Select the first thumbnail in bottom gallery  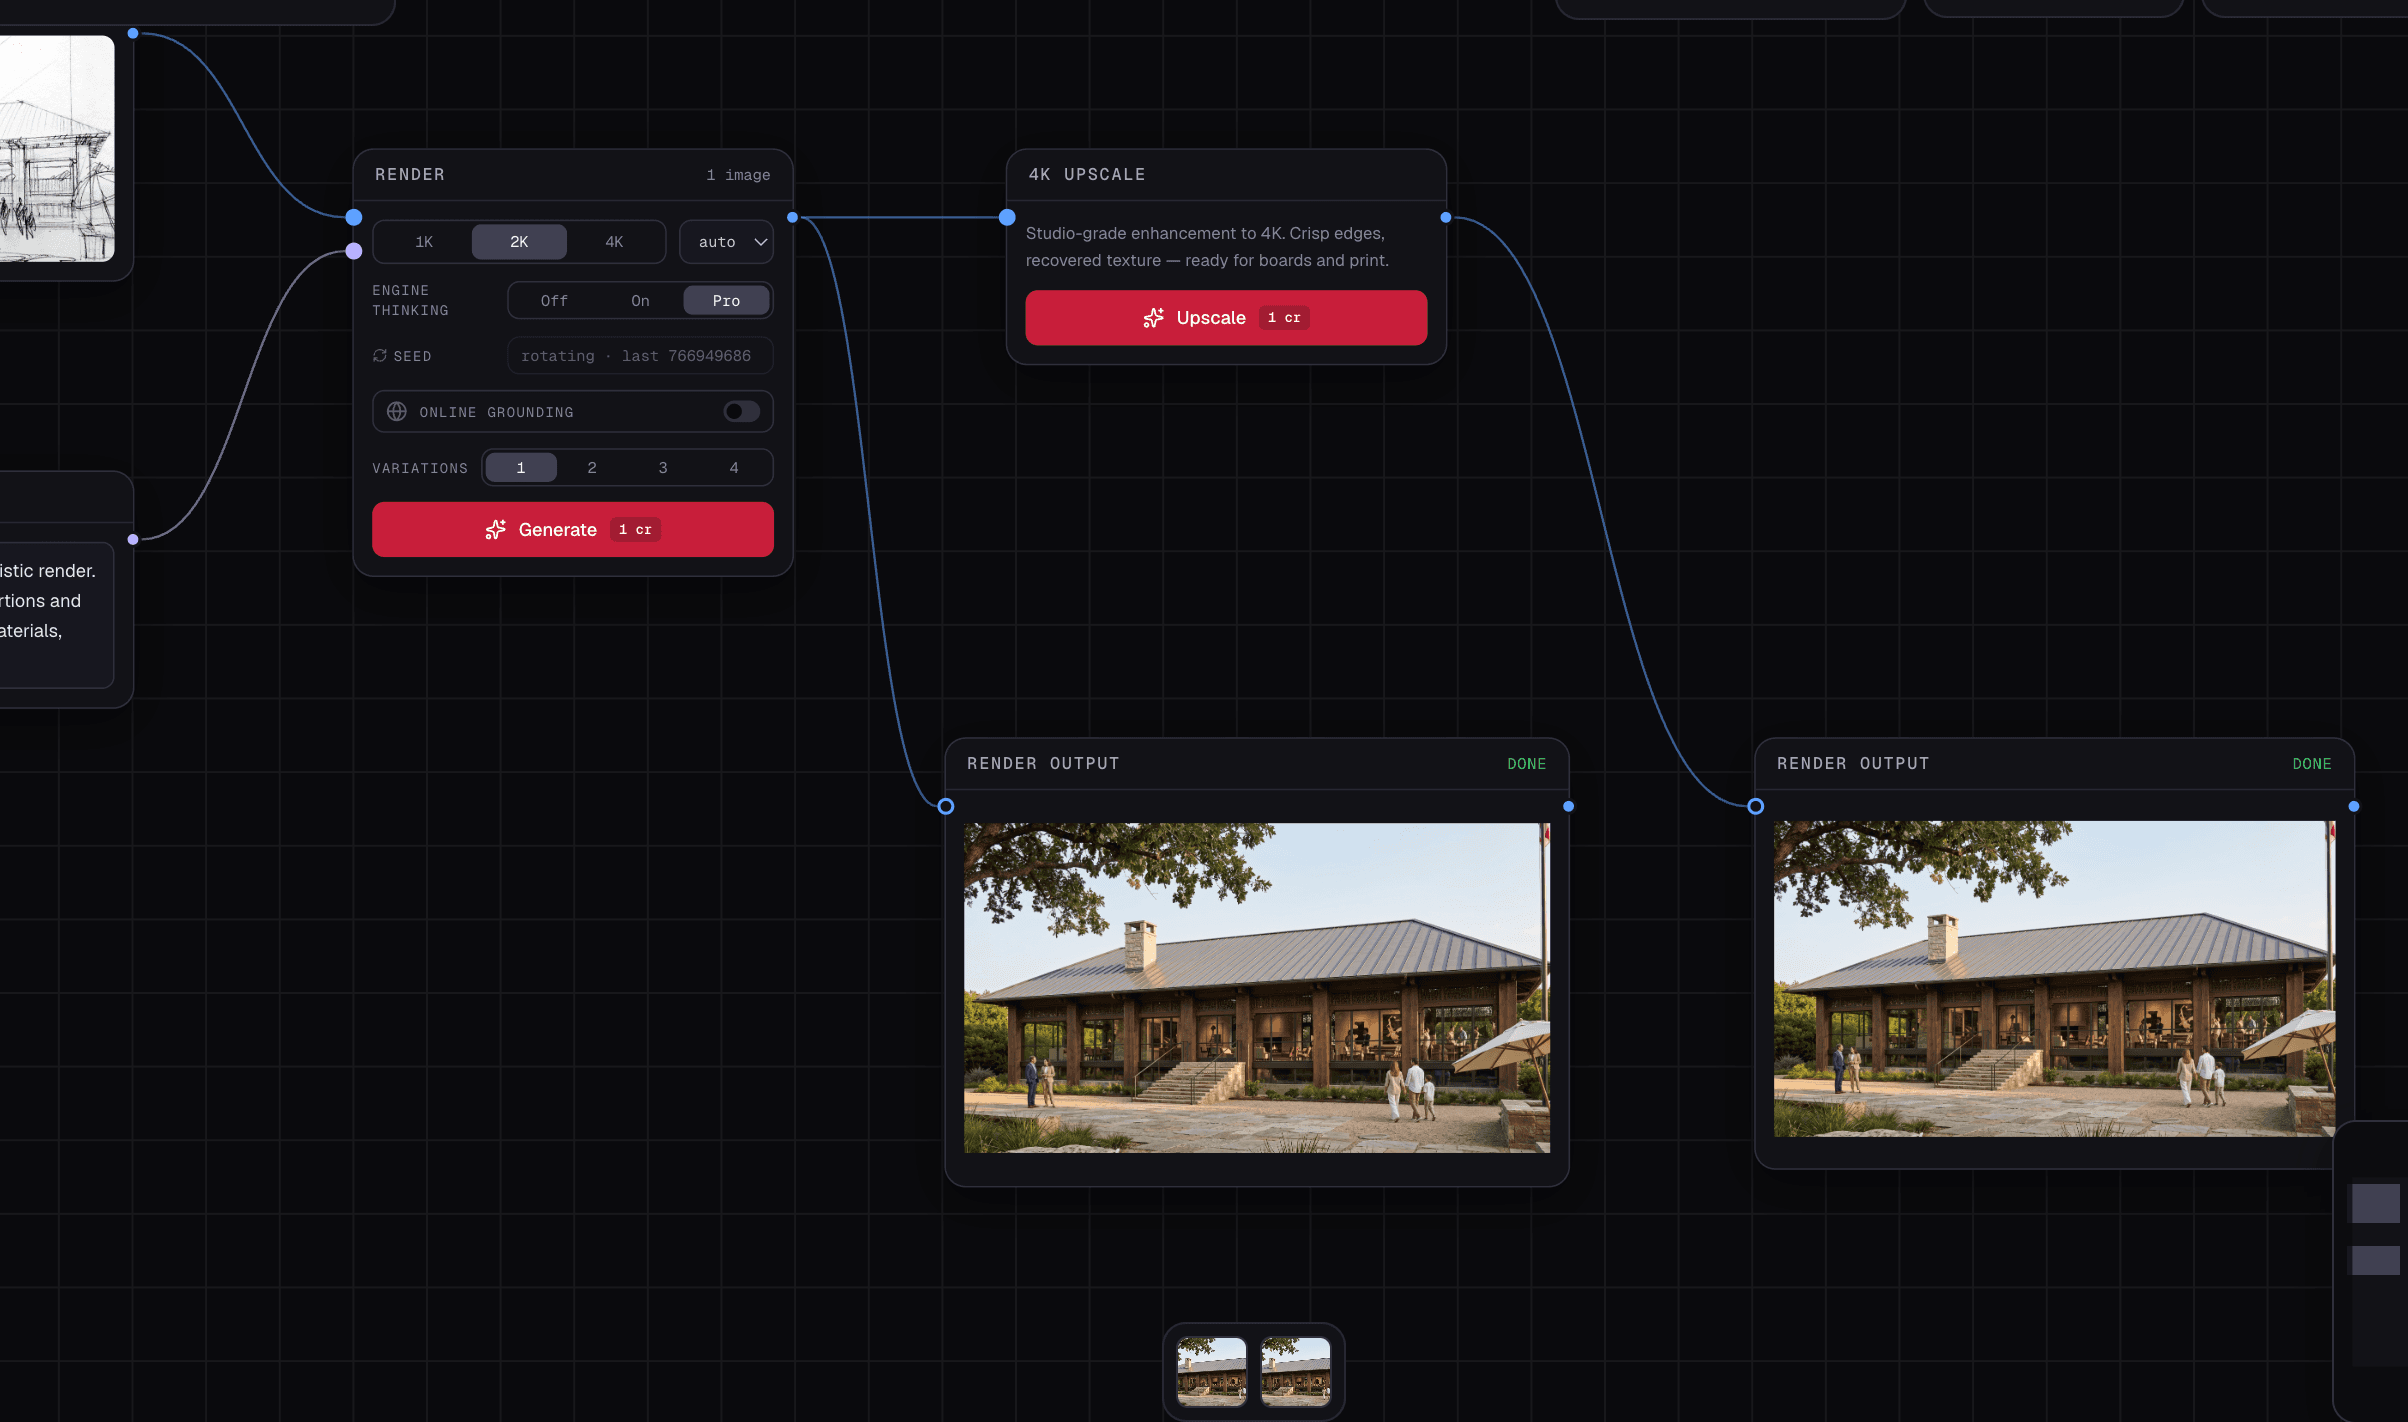1212,1372
